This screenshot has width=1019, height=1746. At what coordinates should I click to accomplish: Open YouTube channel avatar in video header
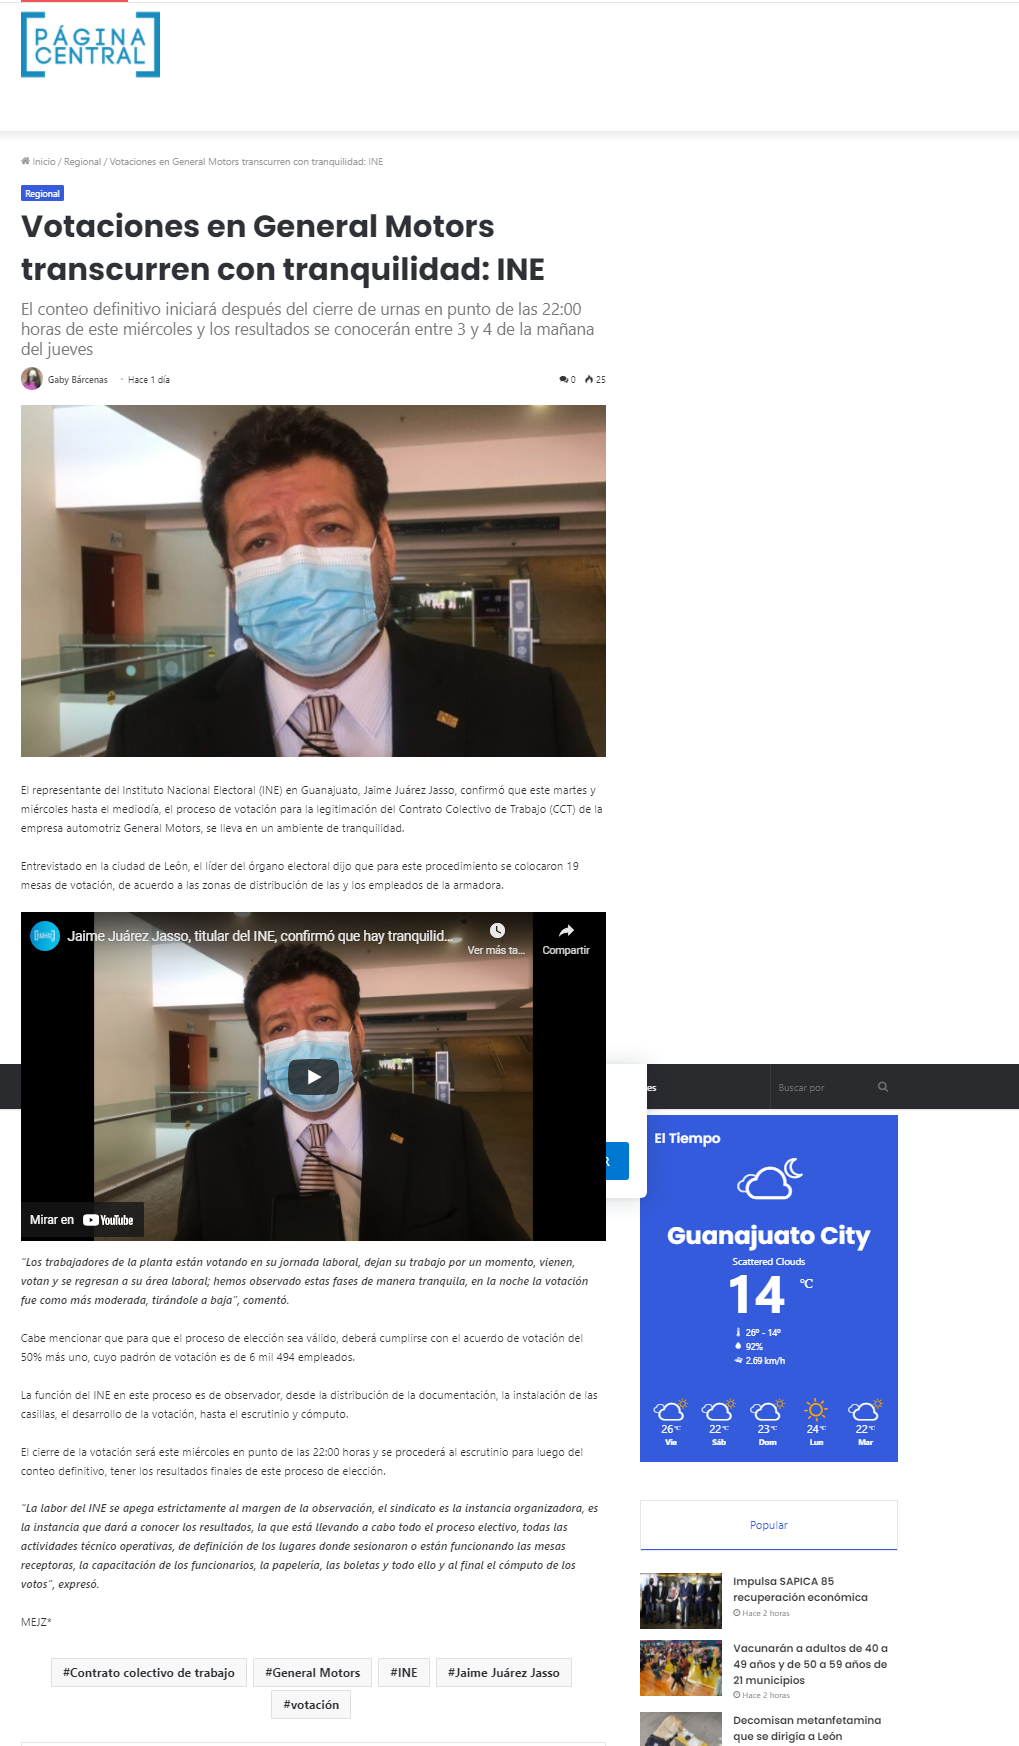coord(45,936)
